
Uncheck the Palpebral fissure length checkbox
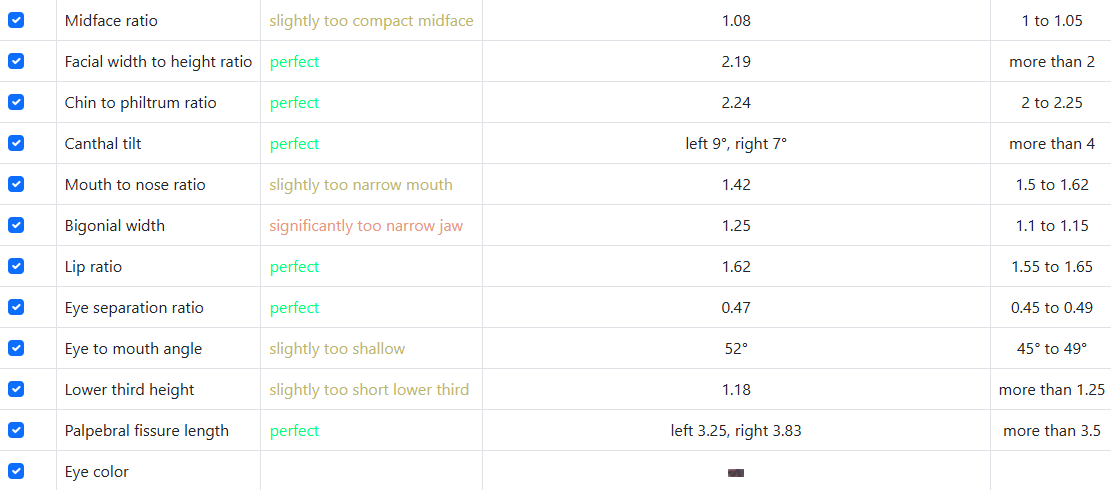click(x=16, y=430)
